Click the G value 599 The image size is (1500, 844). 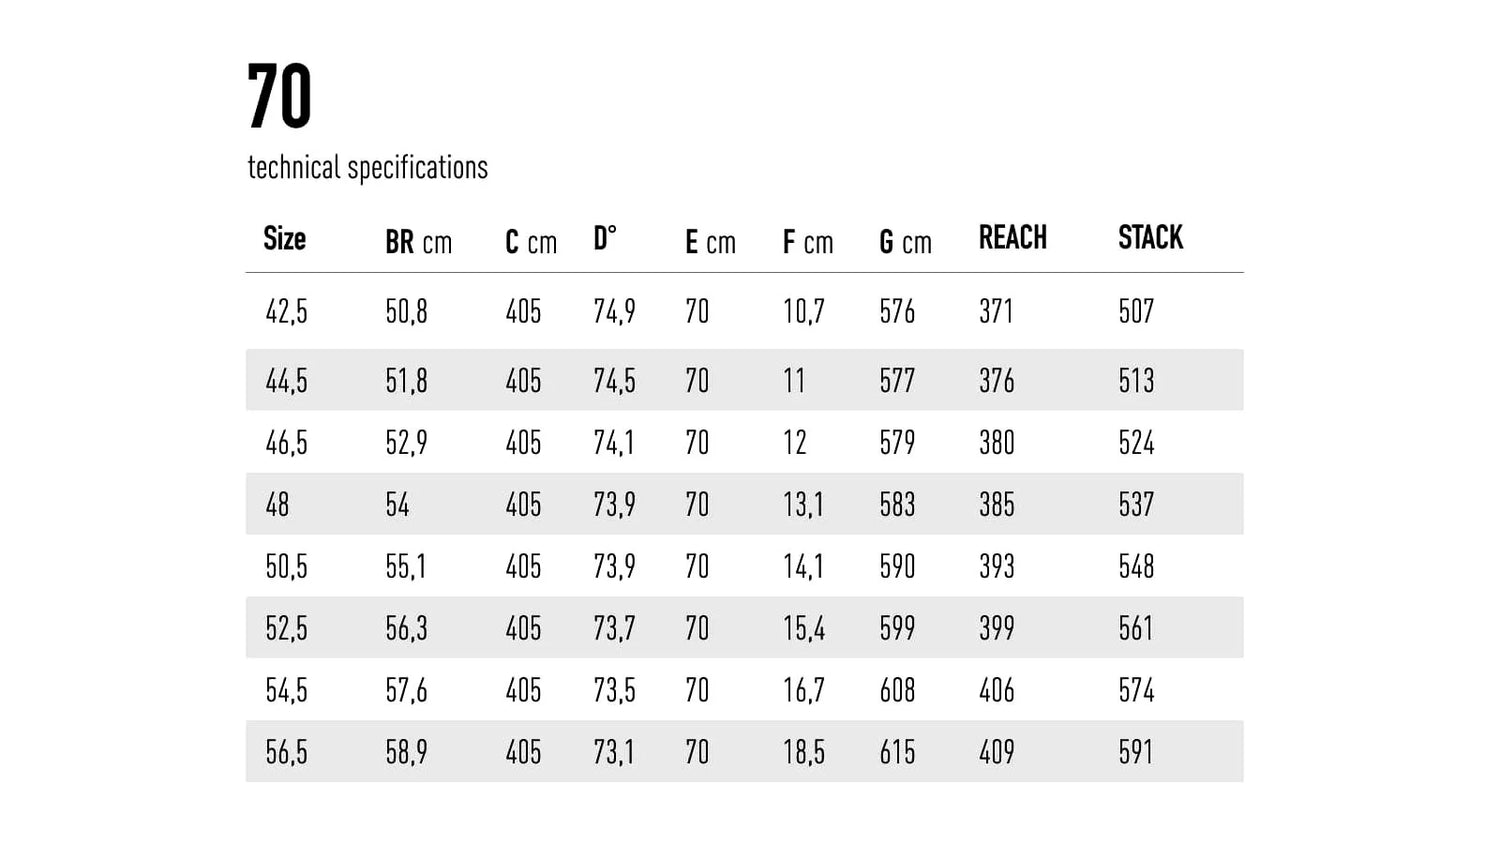(x=897, y=629)
